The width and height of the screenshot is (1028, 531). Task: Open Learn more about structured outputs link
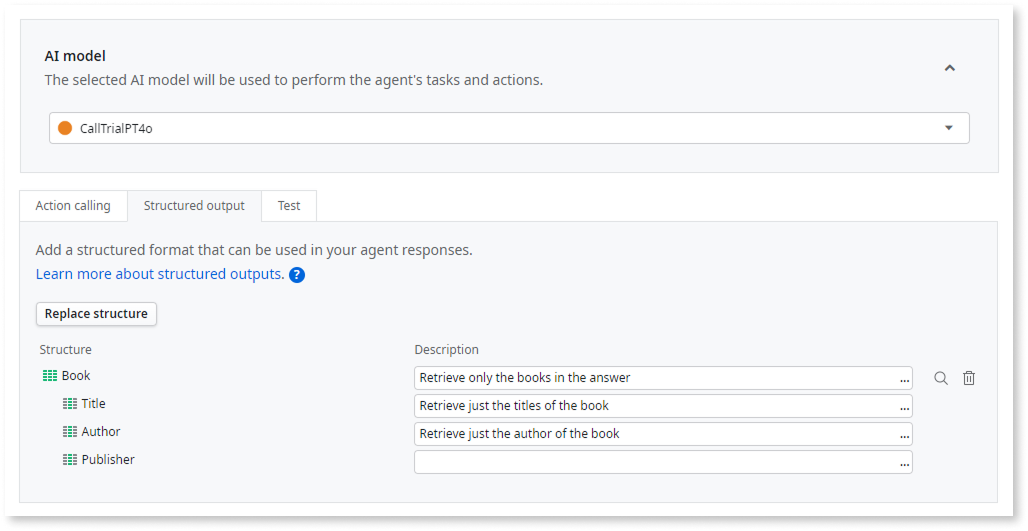pyautogui.click(x=159, y=274)
